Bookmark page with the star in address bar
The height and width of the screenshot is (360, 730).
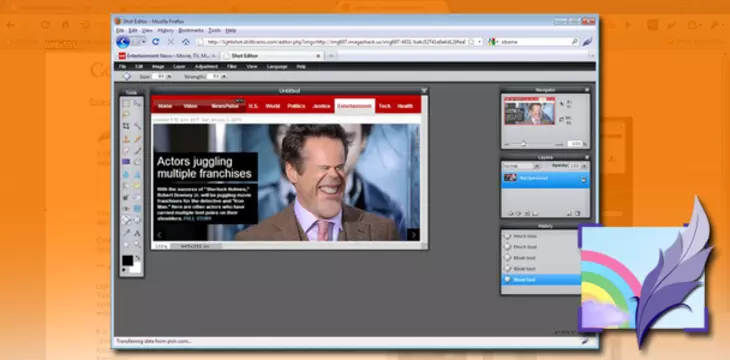click(x=471, y=41)
